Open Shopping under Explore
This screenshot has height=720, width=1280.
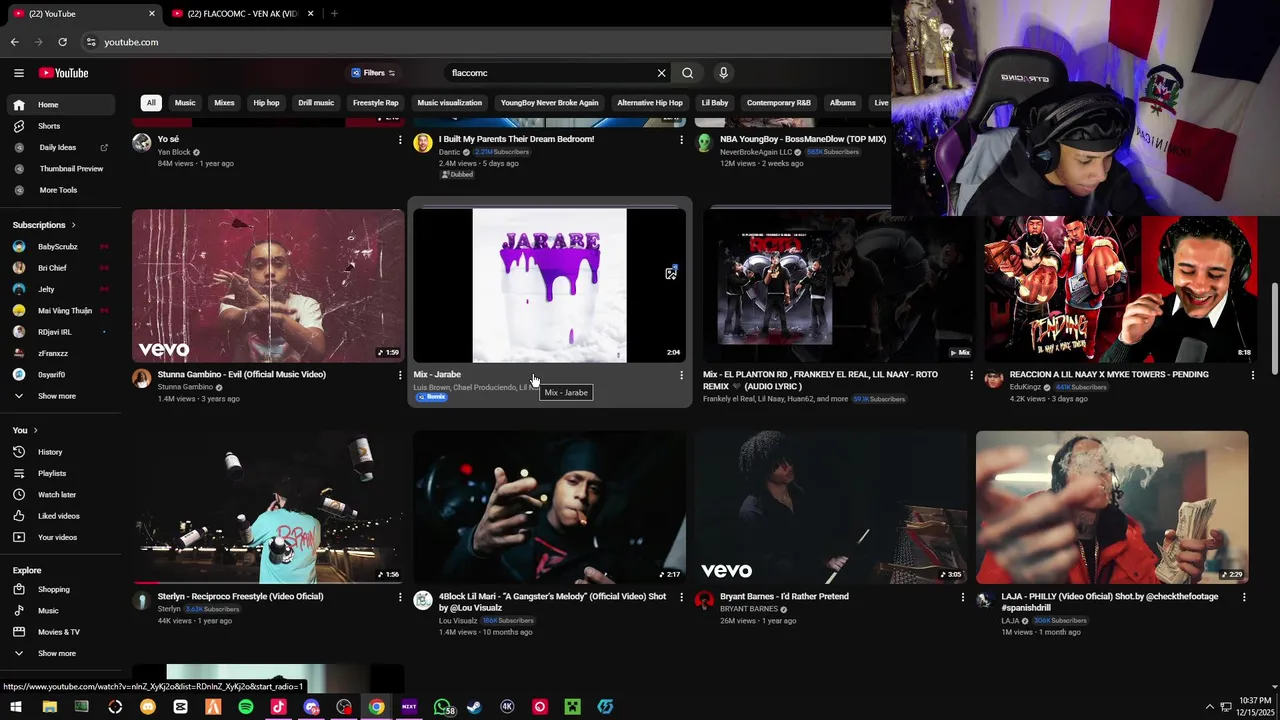click(60, 589)
